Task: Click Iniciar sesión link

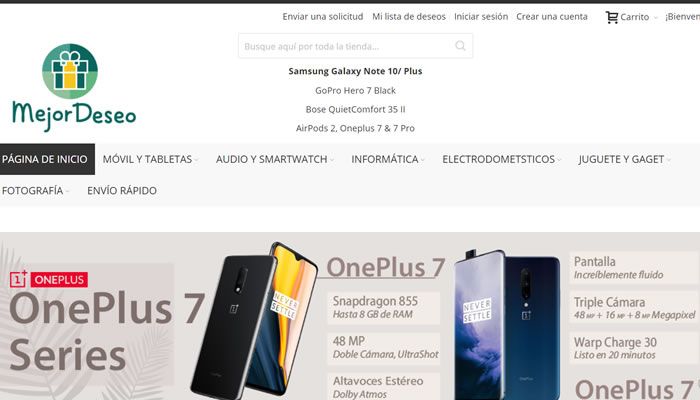Action: click(481, 17)
